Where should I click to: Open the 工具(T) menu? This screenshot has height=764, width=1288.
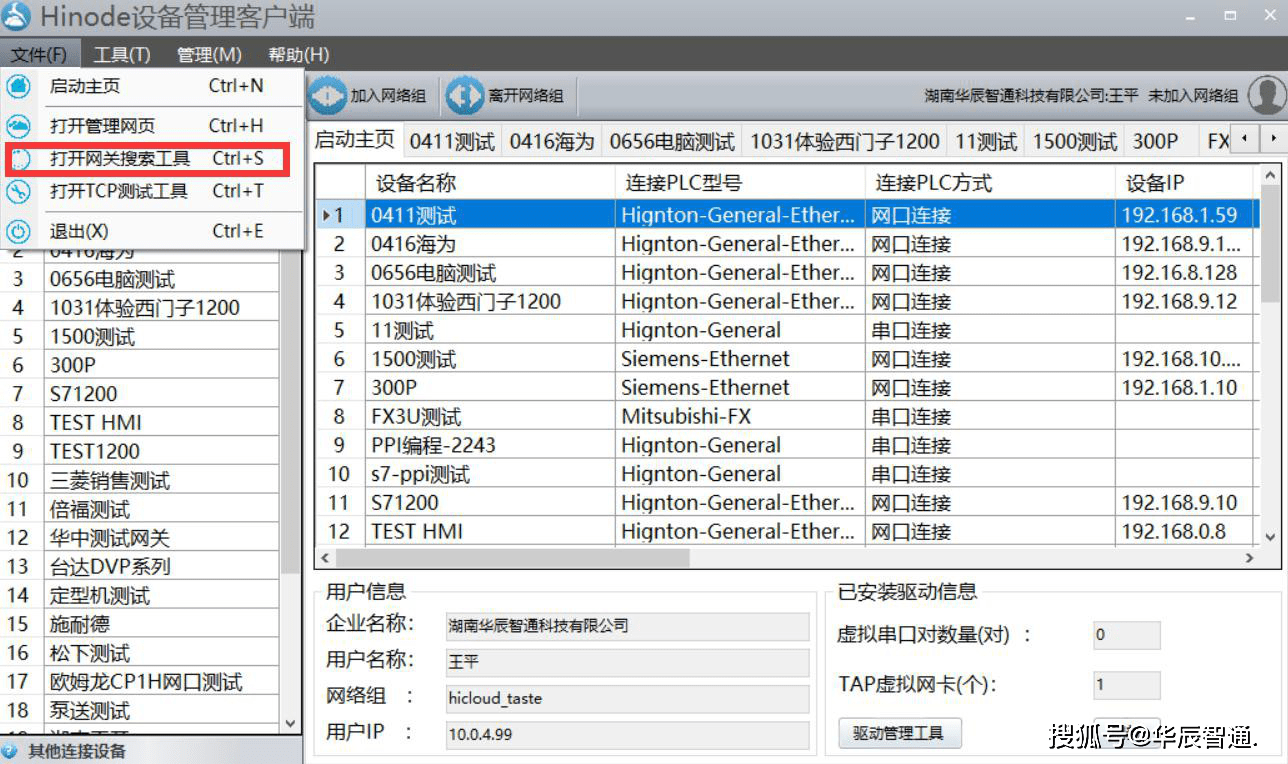122,54
